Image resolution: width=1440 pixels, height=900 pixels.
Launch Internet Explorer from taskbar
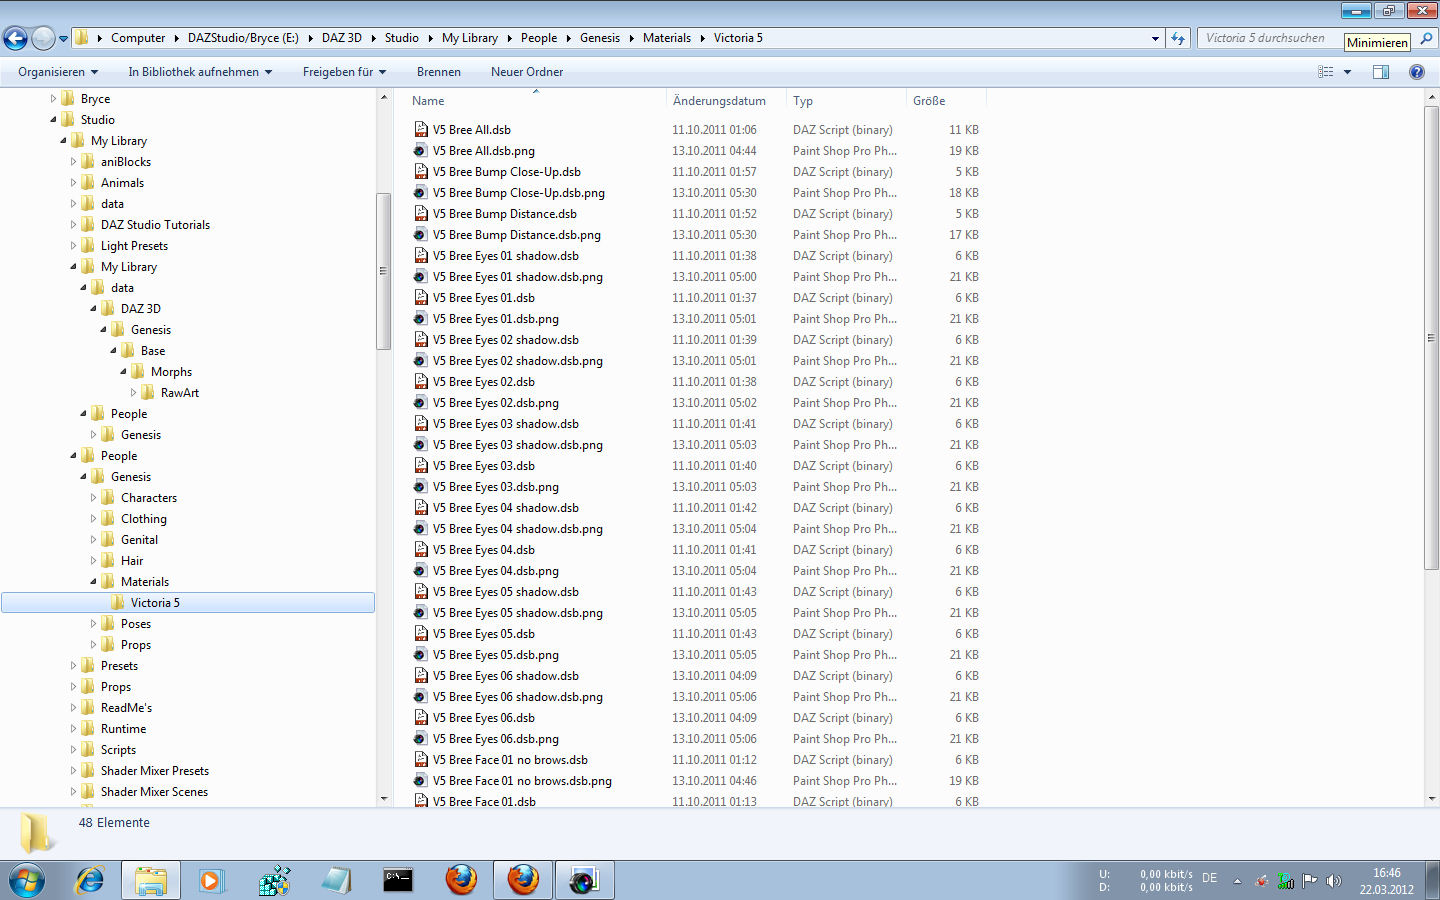tap(89, 881)
